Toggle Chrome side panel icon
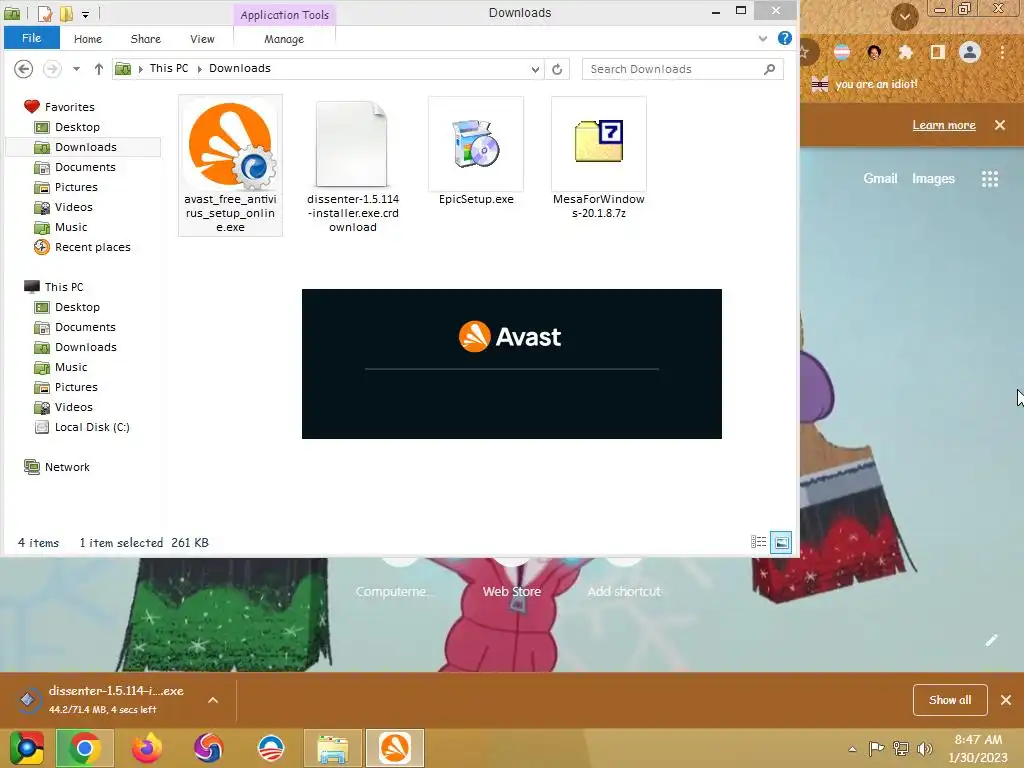1024x768 pixels. pos(938,52)
